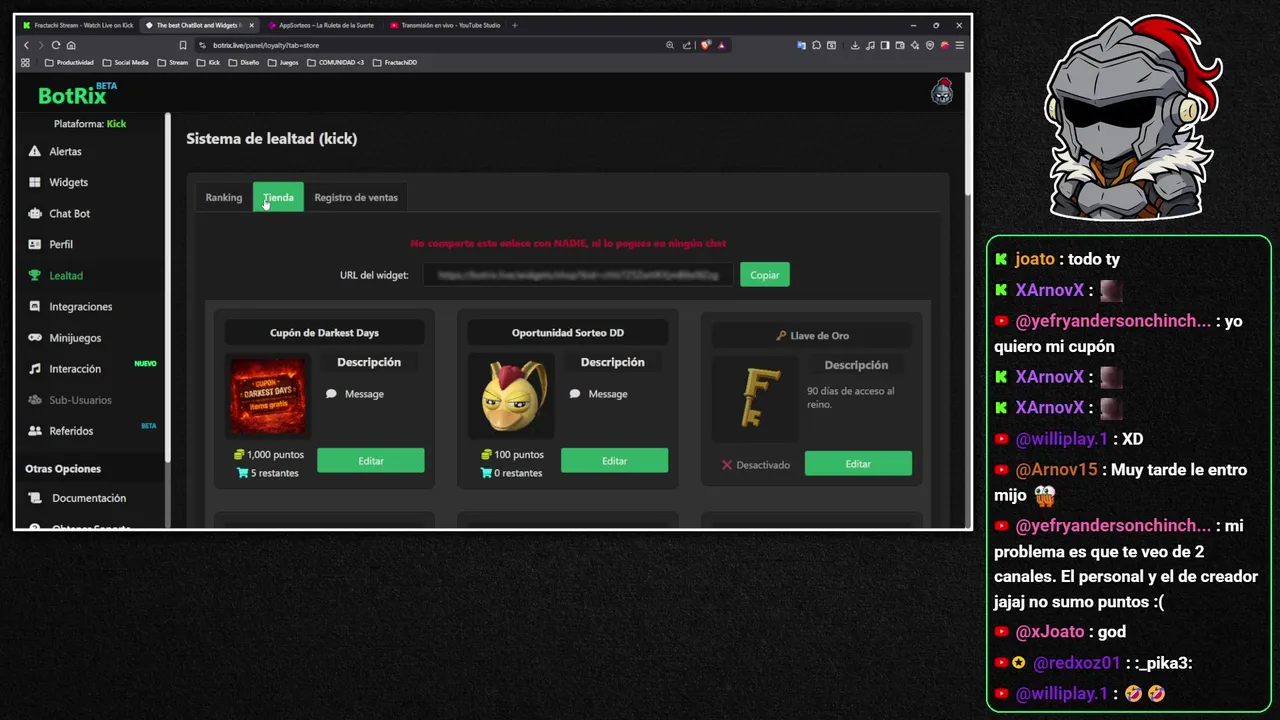Click the Sorteo DD character thumbnail

pos(512,397)
